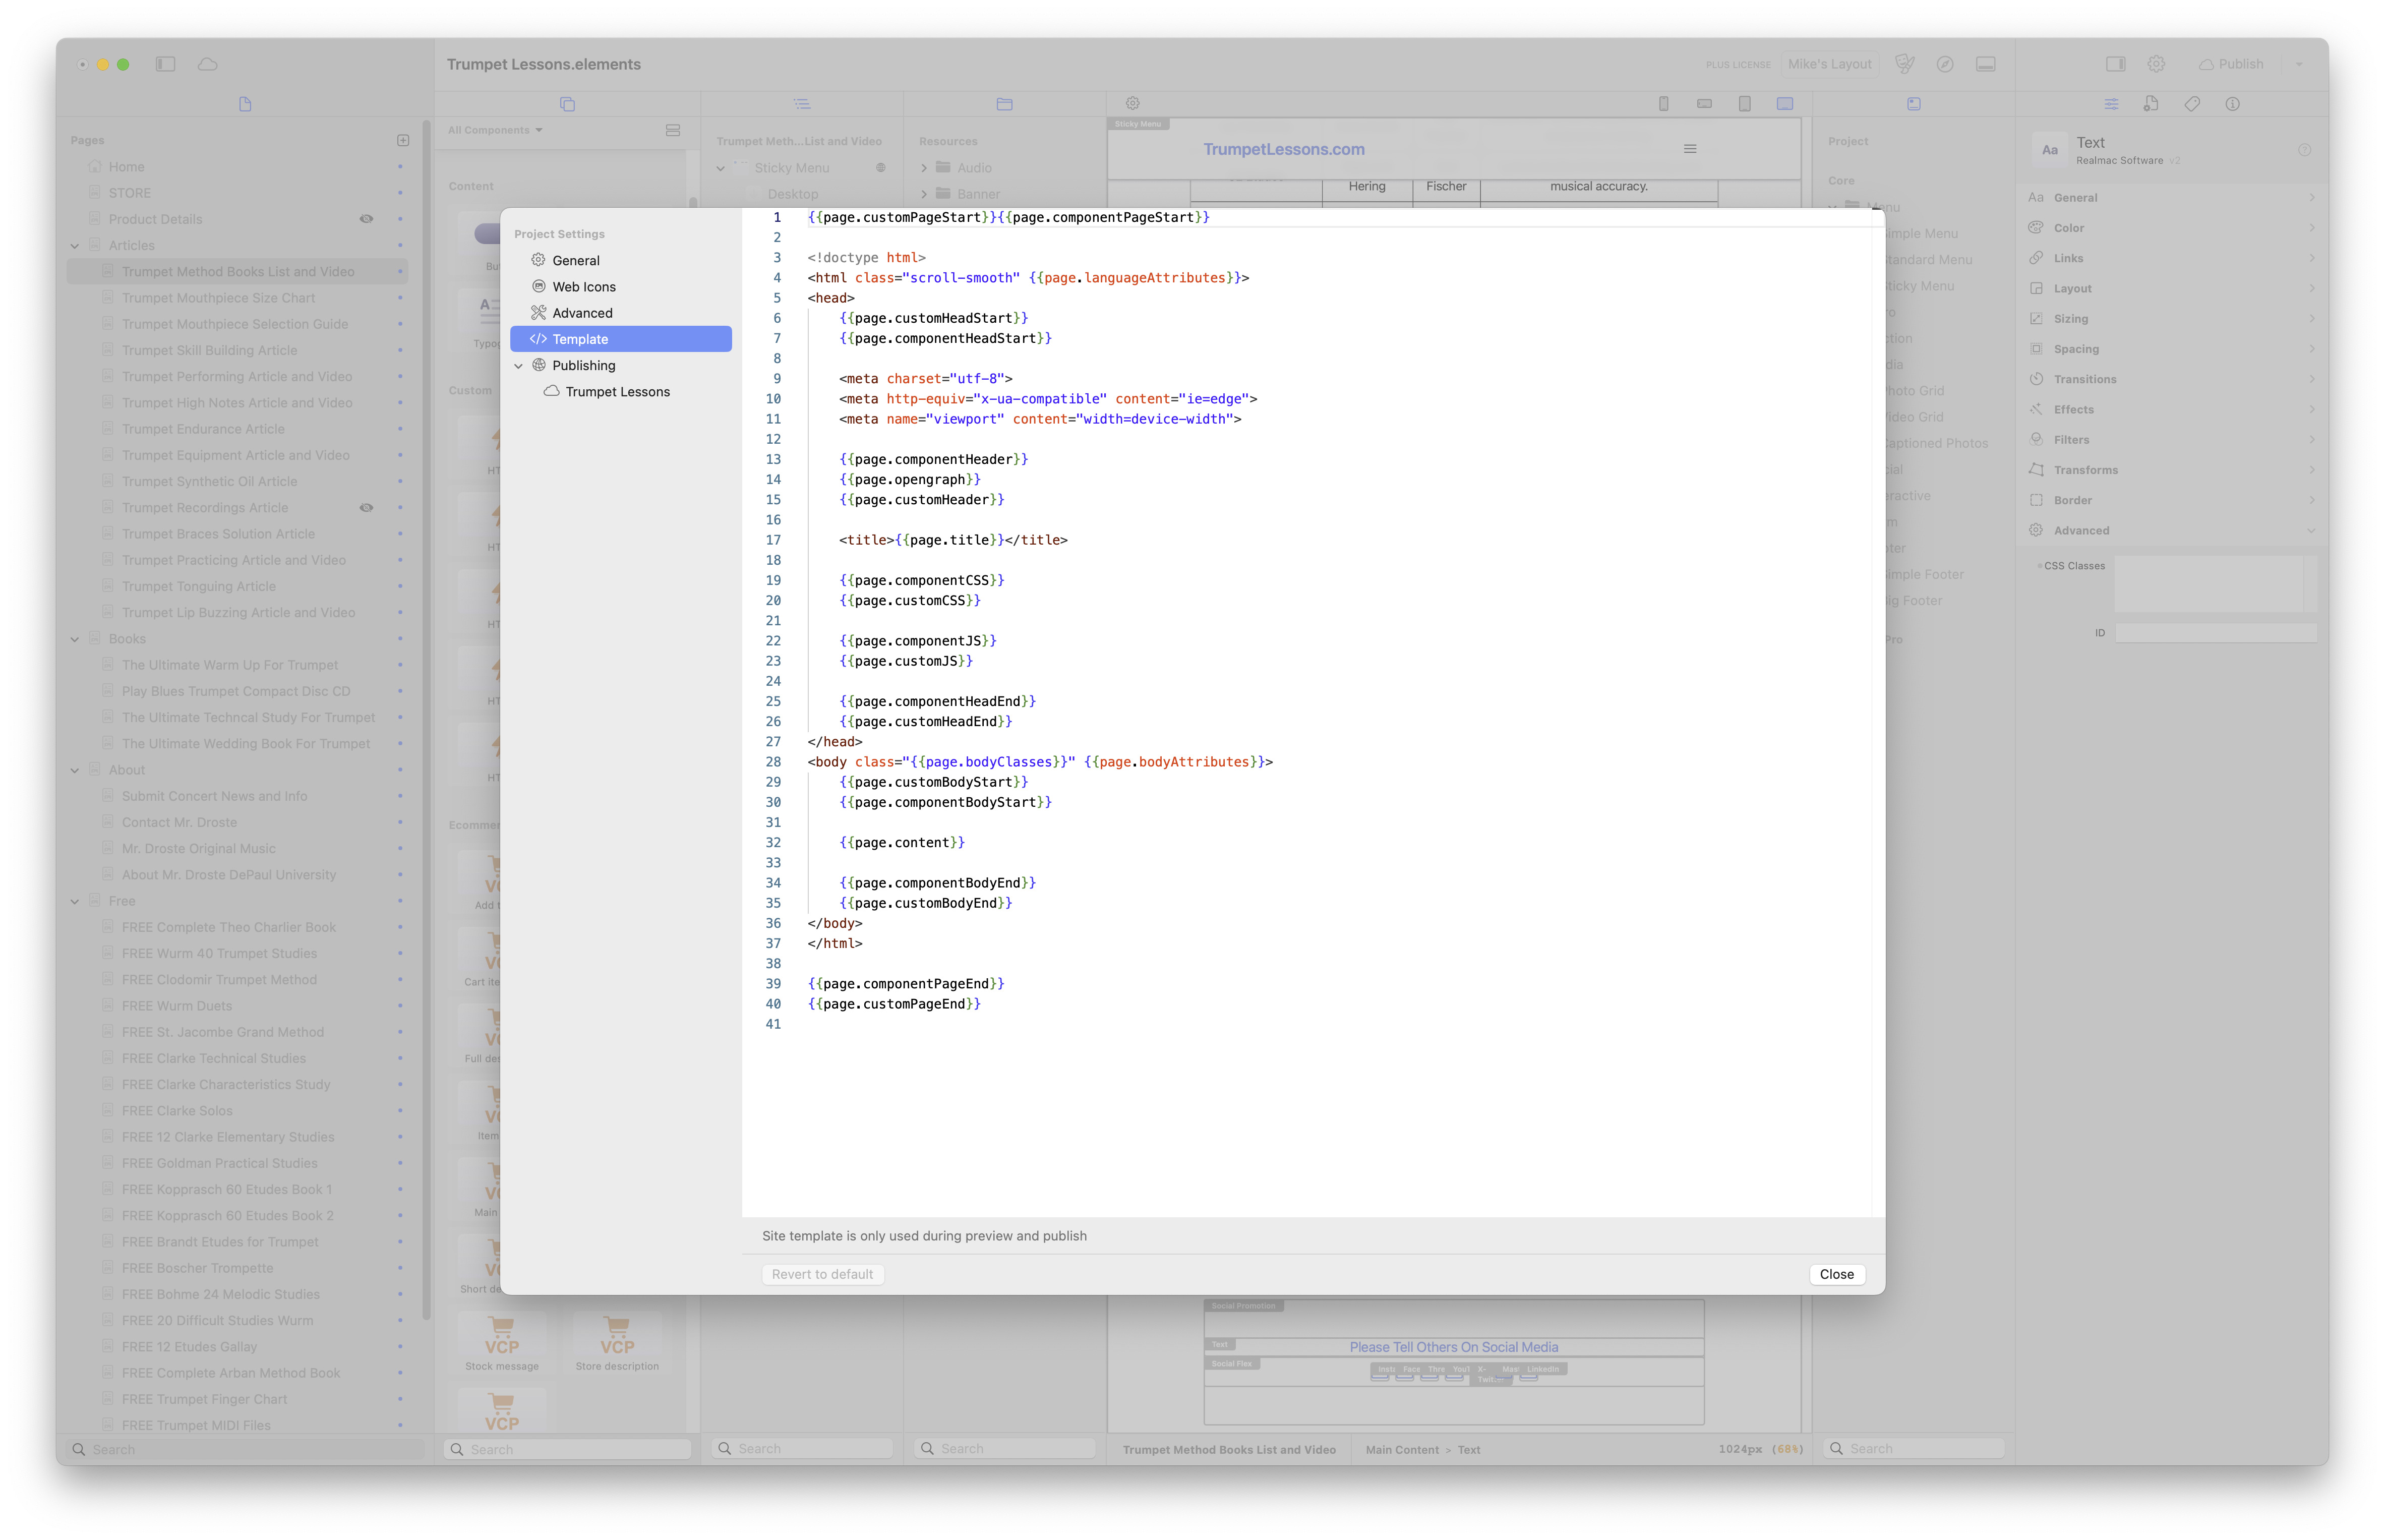Viewport: 2385px width, 1540px height.
Task: Click the {{page.content}} line in template editor
Action: (x=901, y=843)
